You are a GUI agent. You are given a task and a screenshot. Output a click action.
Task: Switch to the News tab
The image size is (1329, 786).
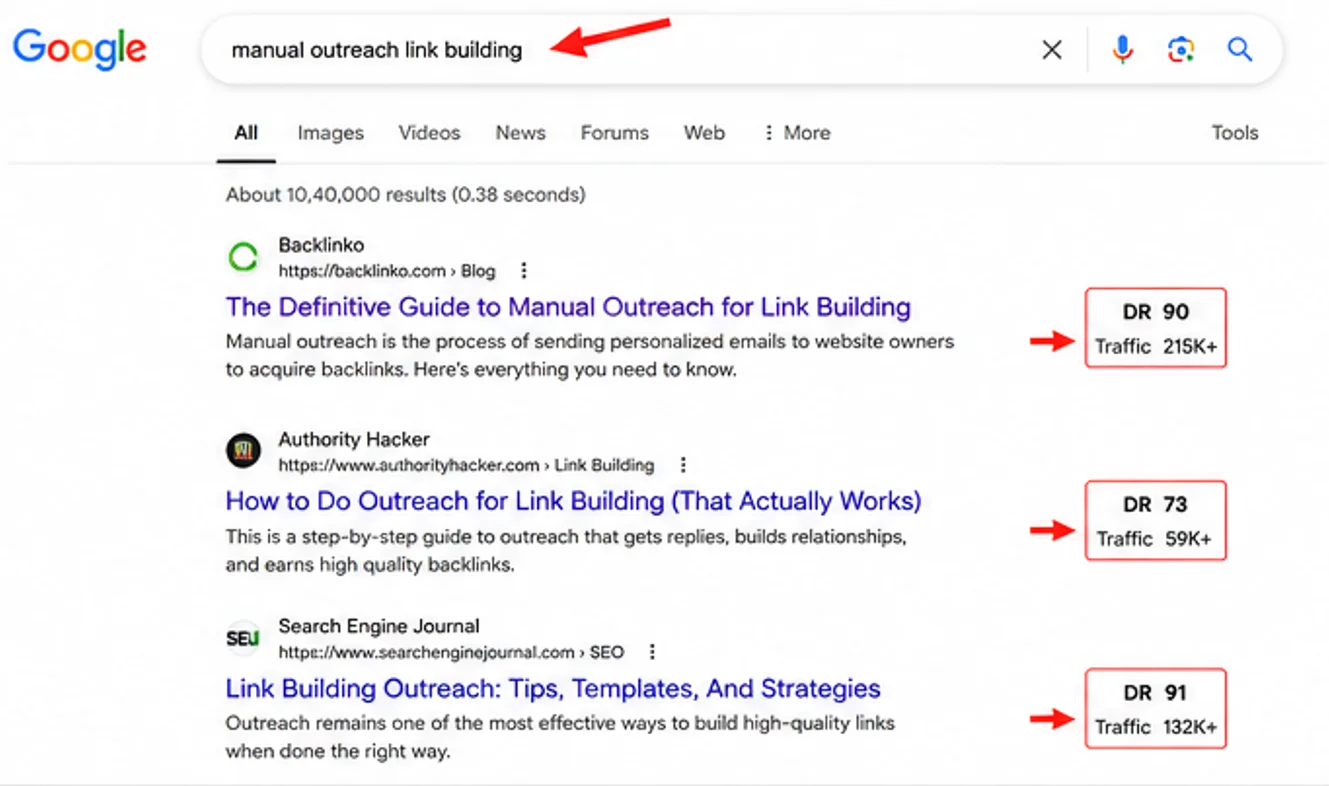tap(521, 133)
